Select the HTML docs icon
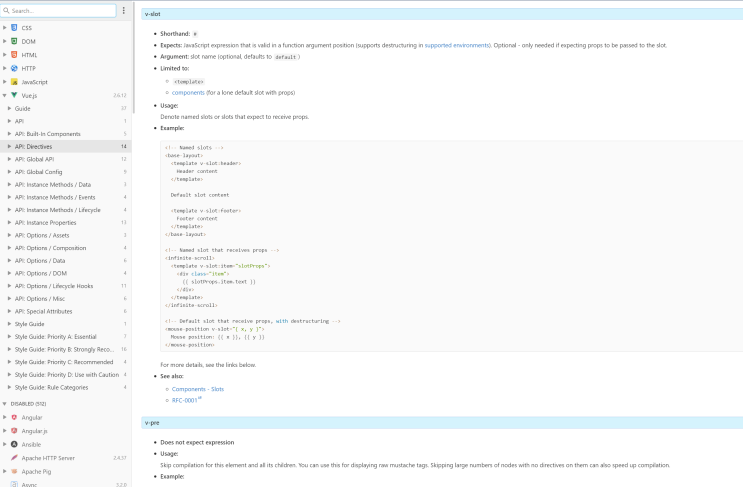The image size is (743, 487). click(14, 55)
